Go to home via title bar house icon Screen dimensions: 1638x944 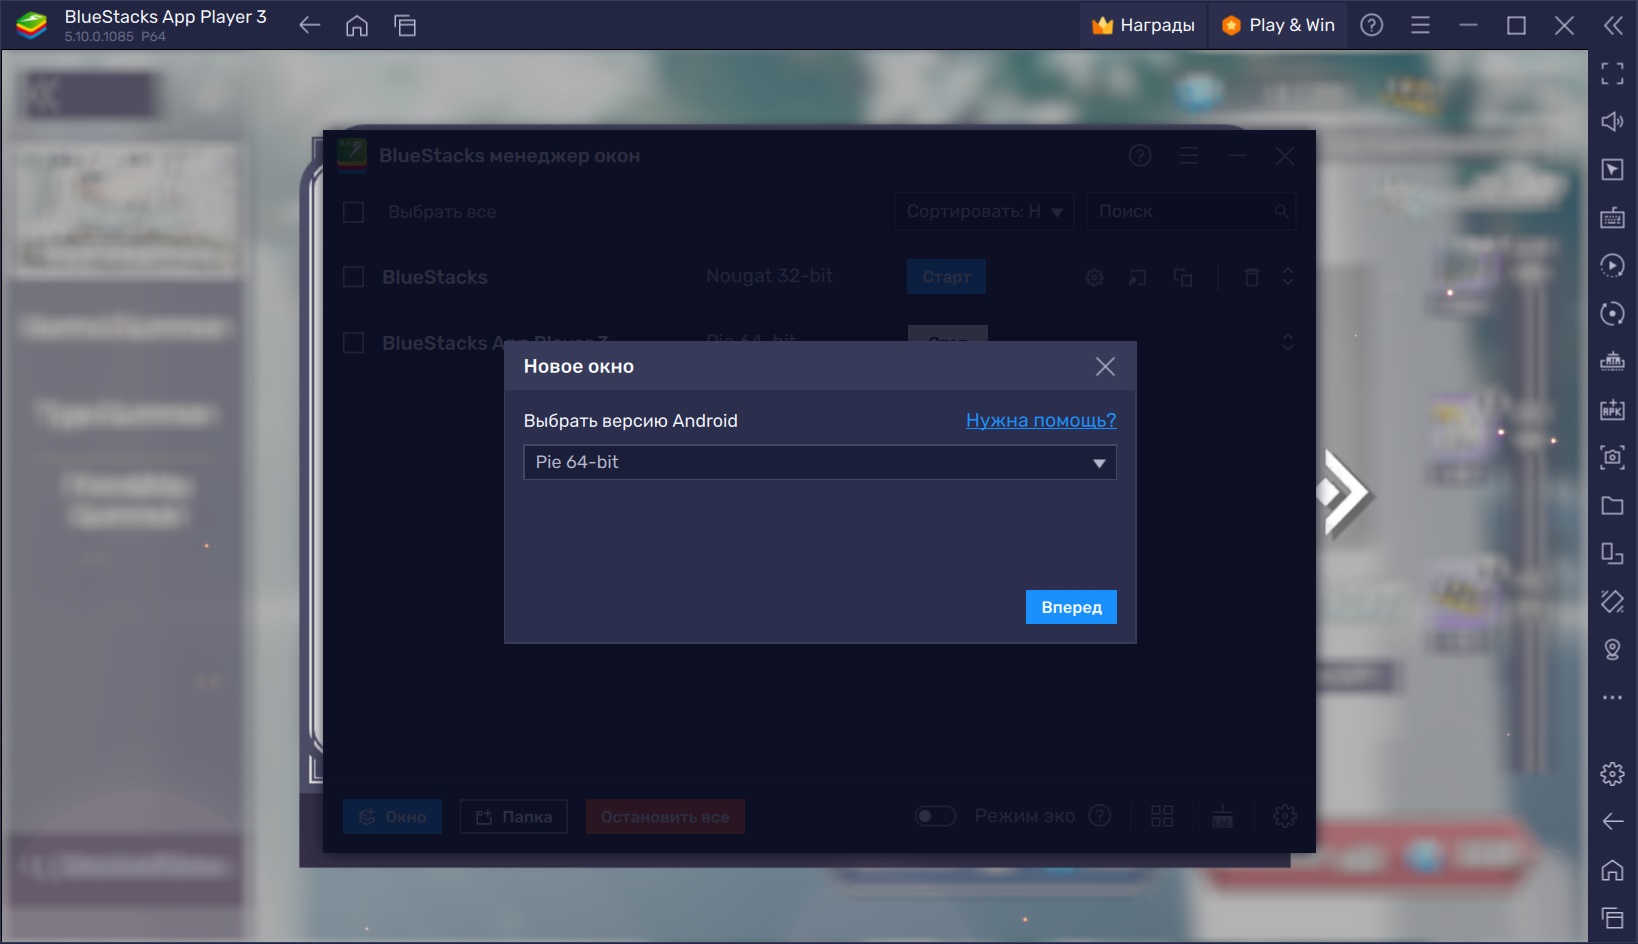(x=357, y=26)
